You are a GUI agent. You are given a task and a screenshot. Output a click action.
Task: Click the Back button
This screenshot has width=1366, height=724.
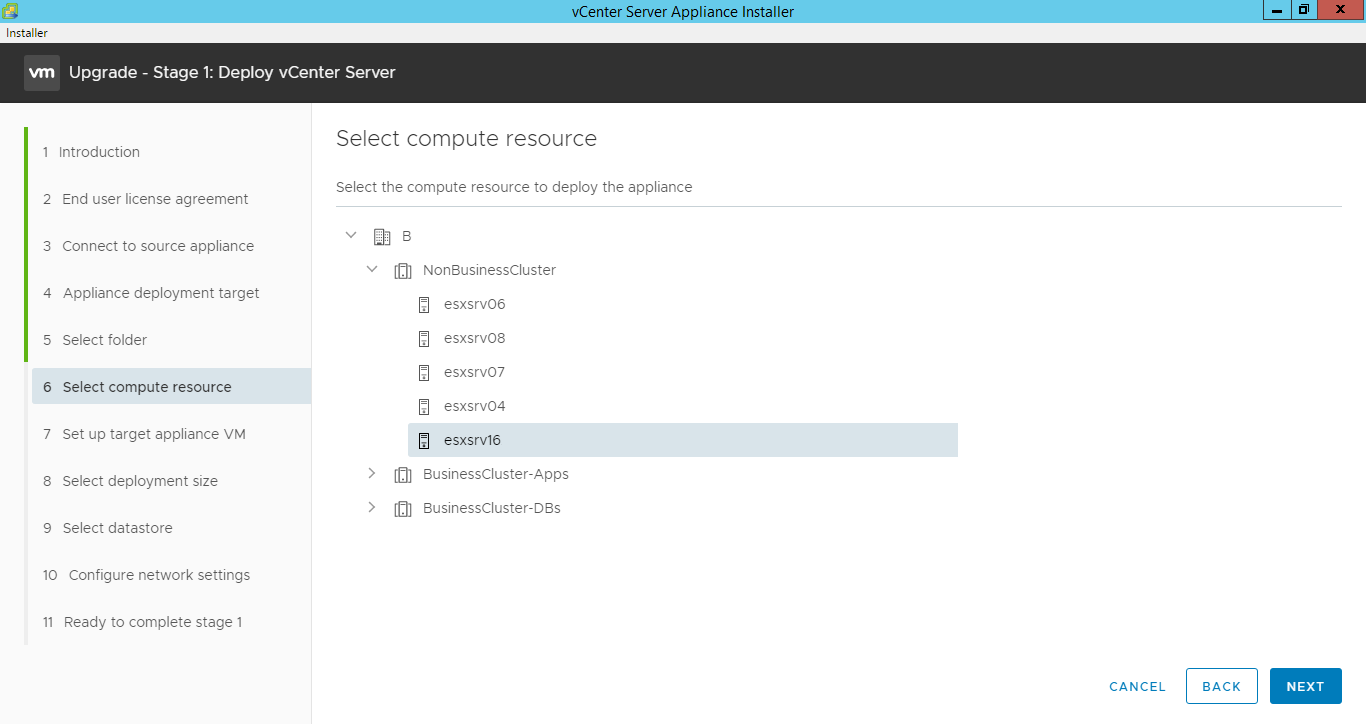point(1221,686)
